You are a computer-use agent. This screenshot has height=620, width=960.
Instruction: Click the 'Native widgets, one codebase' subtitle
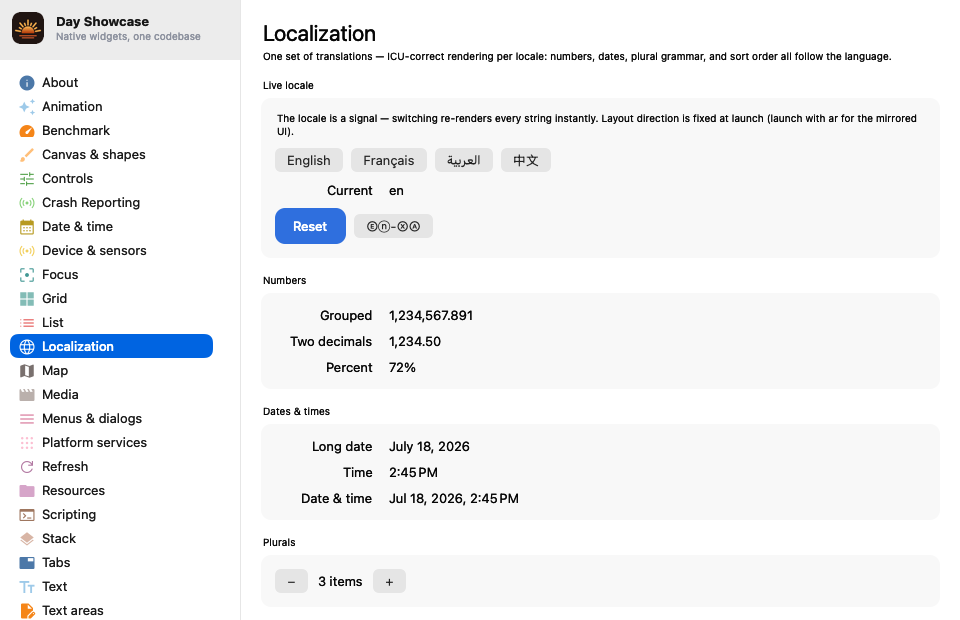[x=129, y=37]
